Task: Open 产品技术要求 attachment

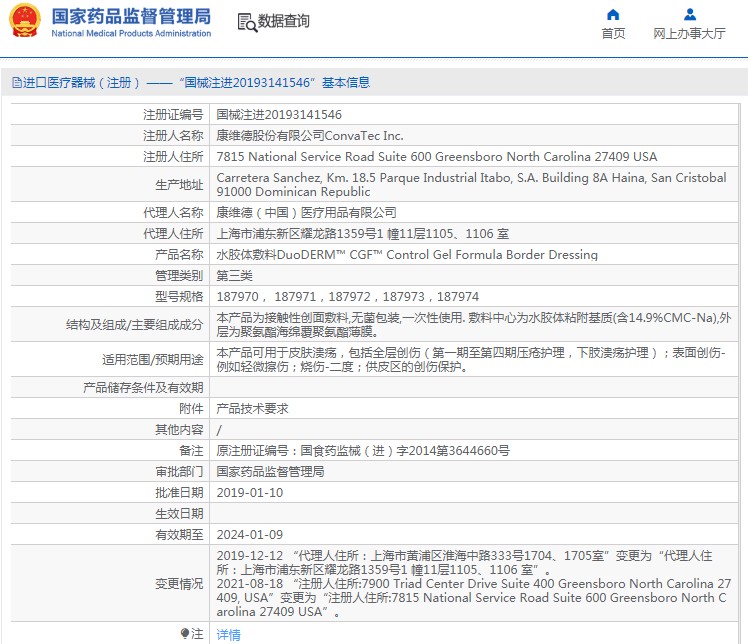Action: point(252,409)
